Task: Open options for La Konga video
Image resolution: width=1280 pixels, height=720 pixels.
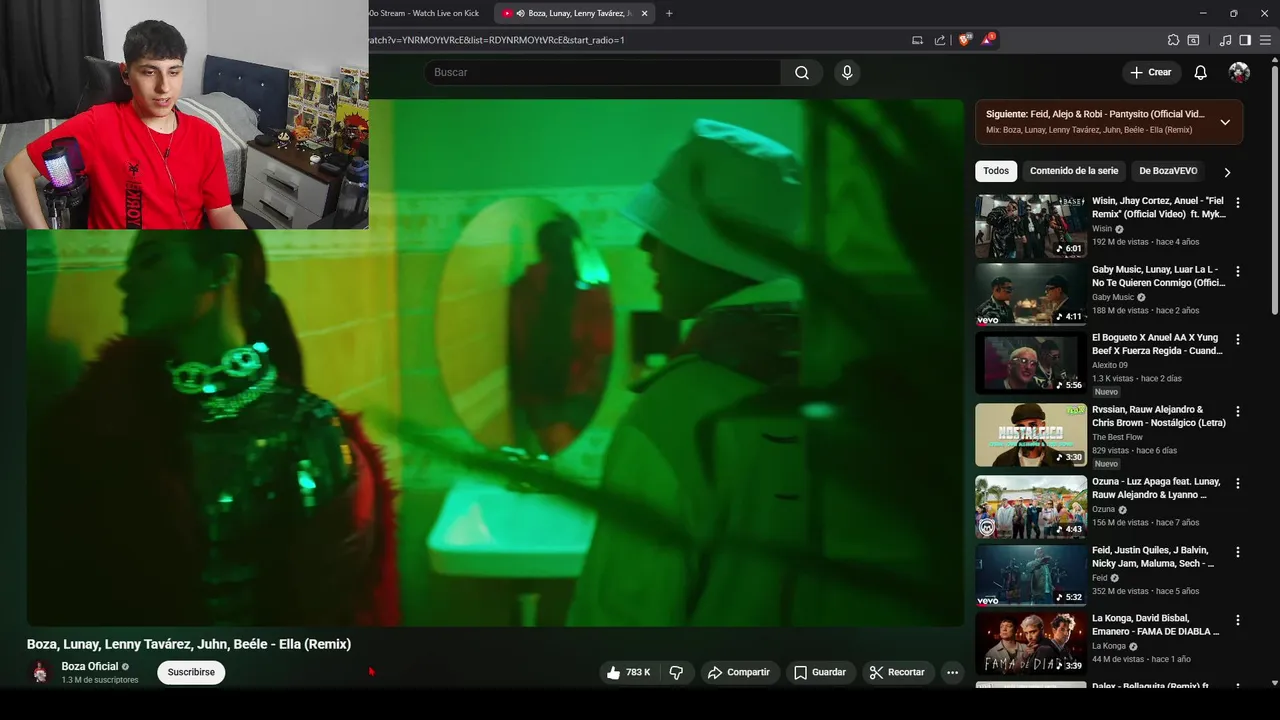Action: (x=1238, y=620)
